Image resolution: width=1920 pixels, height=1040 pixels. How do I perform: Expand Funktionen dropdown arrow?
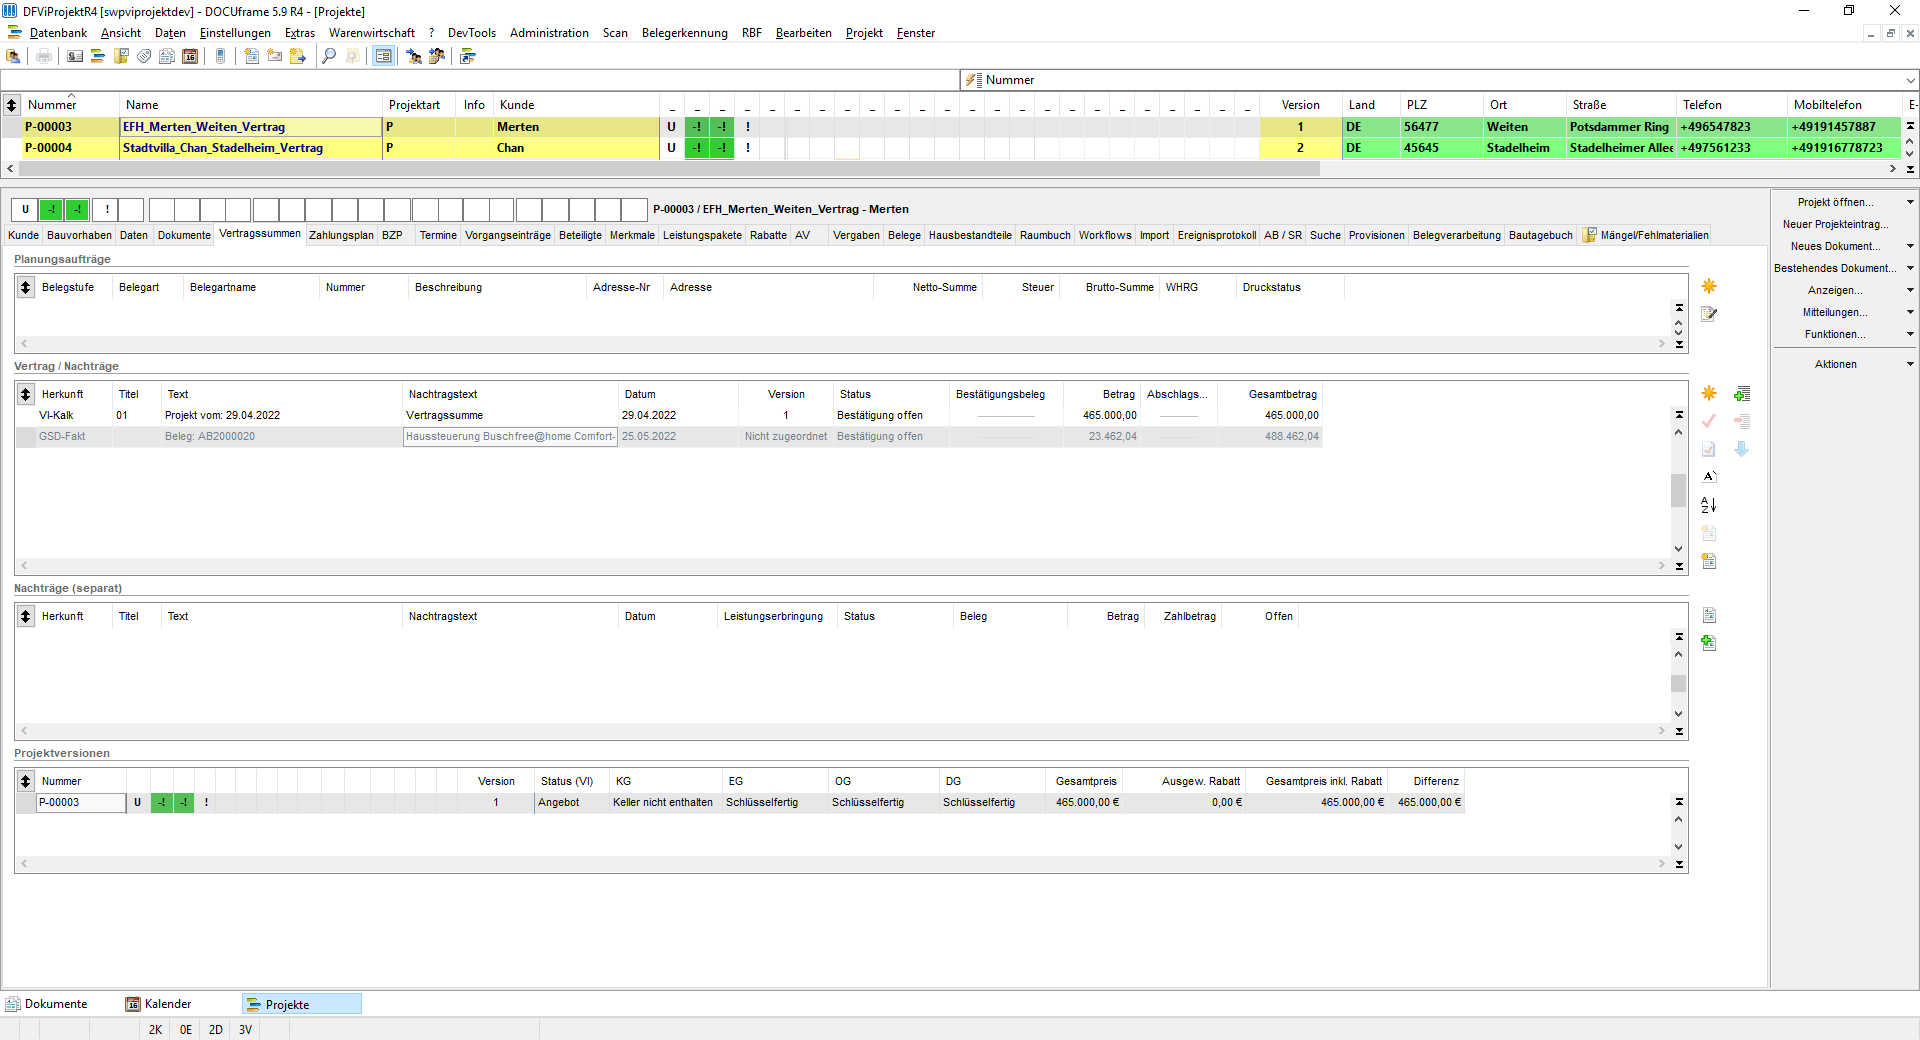tap(1910, 335)
